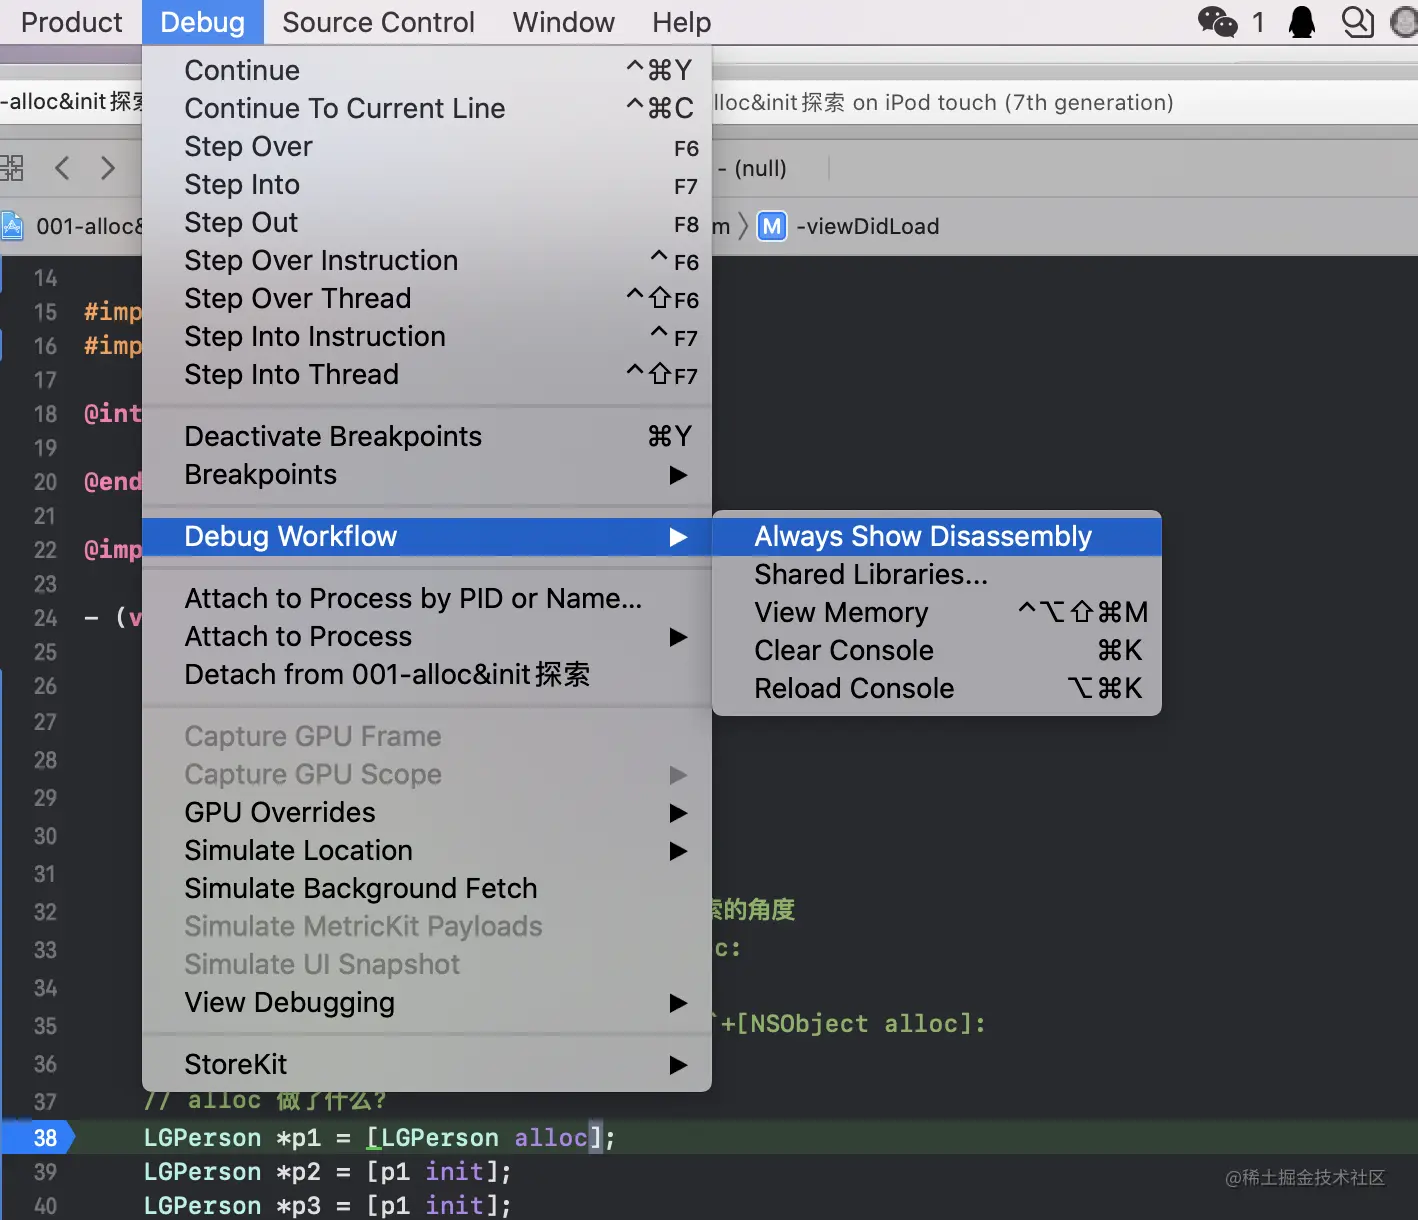
Task: Click the 001-alloc file tab label
Action: point(88,226)
